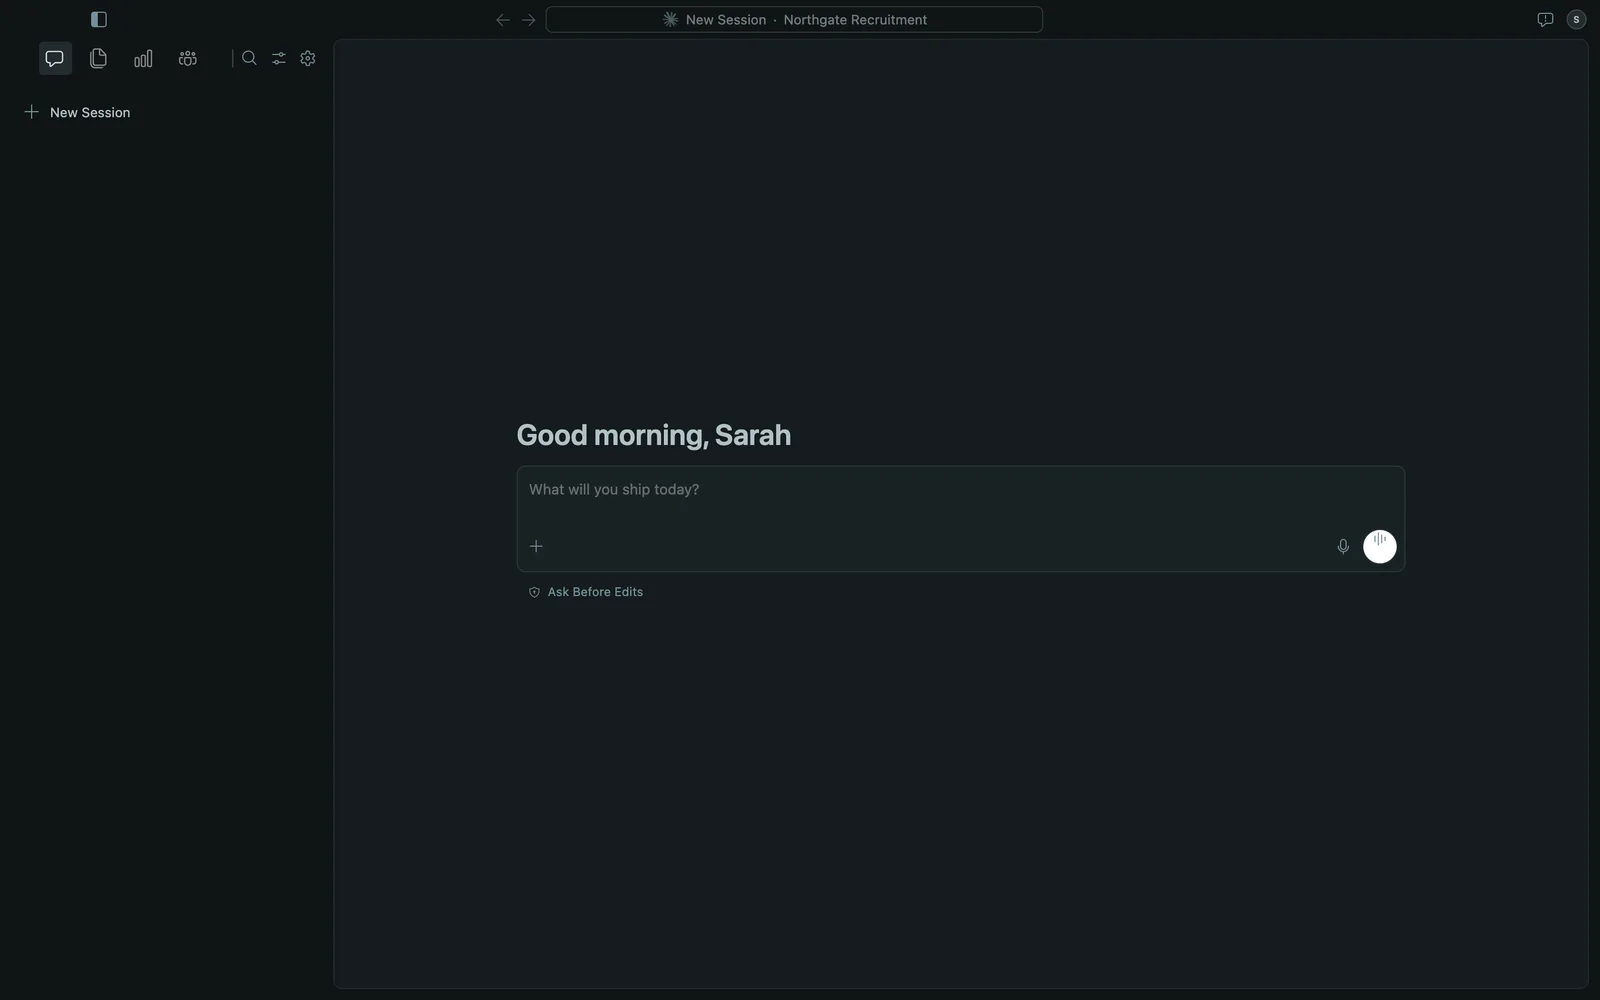The height and width of the screenshot is (1000, 1600).
Task: Click the search magnifier icon
Action: click(249, 58)
